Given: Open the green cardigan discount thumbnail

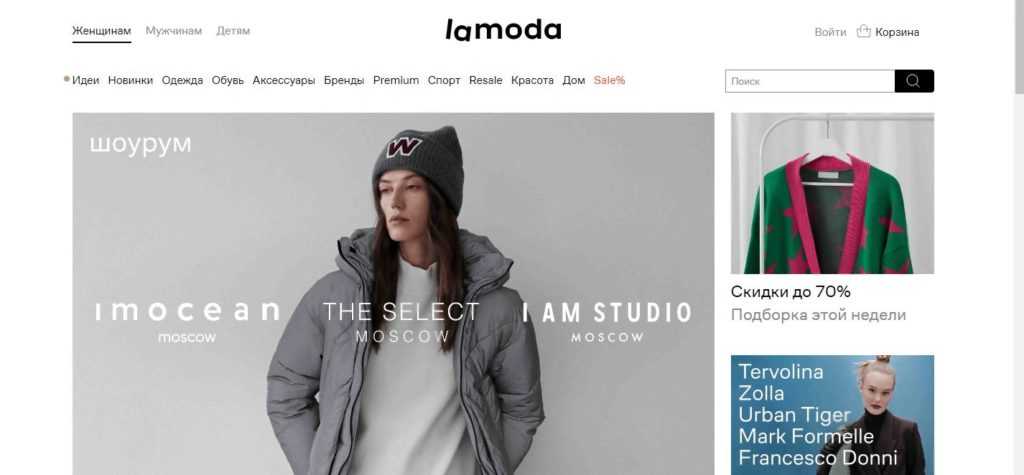Looking at the screenshot, I should pos(833,193).
